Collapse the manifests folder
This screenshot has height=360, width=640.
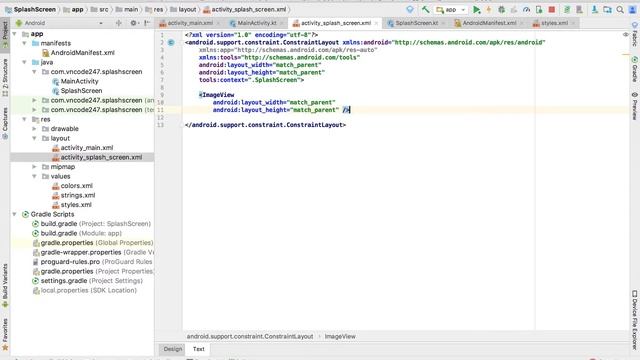click(24, 43)
